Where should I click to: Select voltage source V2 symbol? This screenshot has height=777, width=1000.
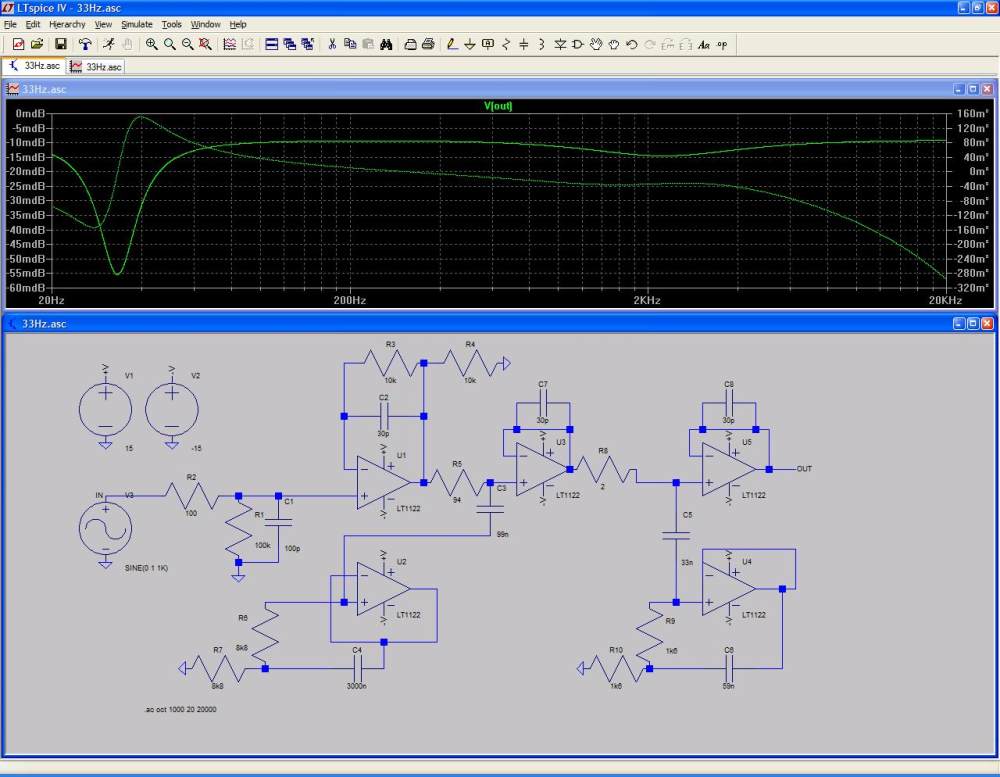172,409
